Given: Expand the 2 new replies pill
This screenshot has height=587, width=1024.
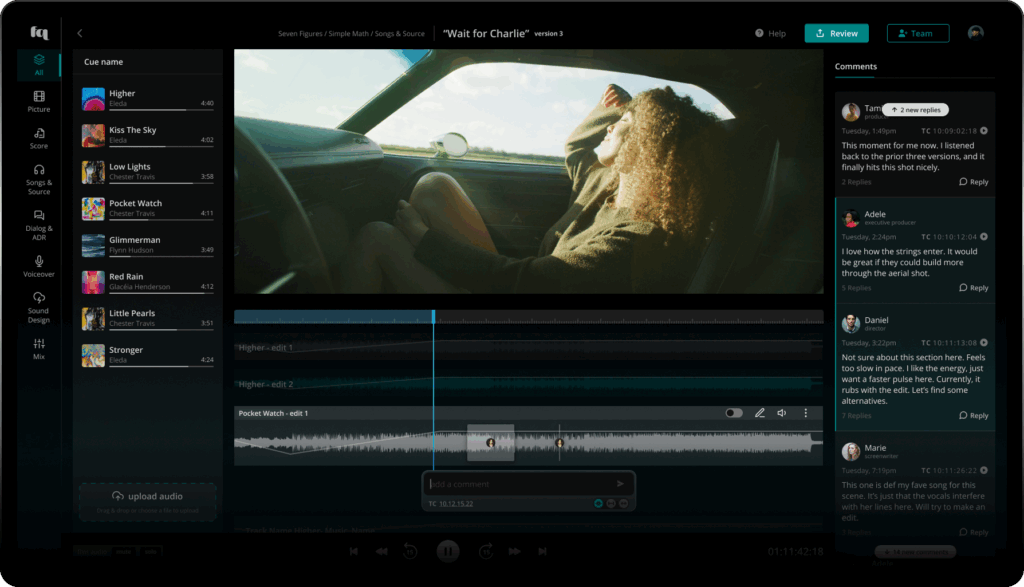Looking at the screenshot, I should pyautogui.click(x=915, y=110).
